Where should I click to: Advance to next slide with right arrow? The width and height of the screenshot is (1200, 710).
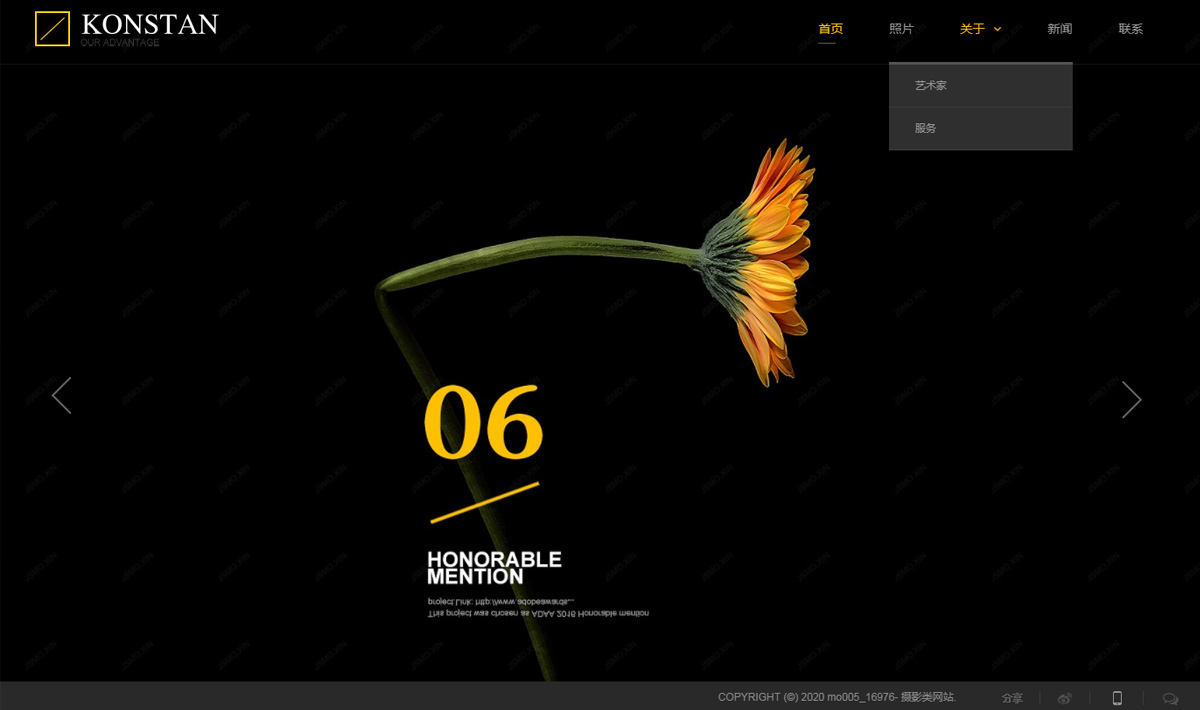click(1131, 399)
